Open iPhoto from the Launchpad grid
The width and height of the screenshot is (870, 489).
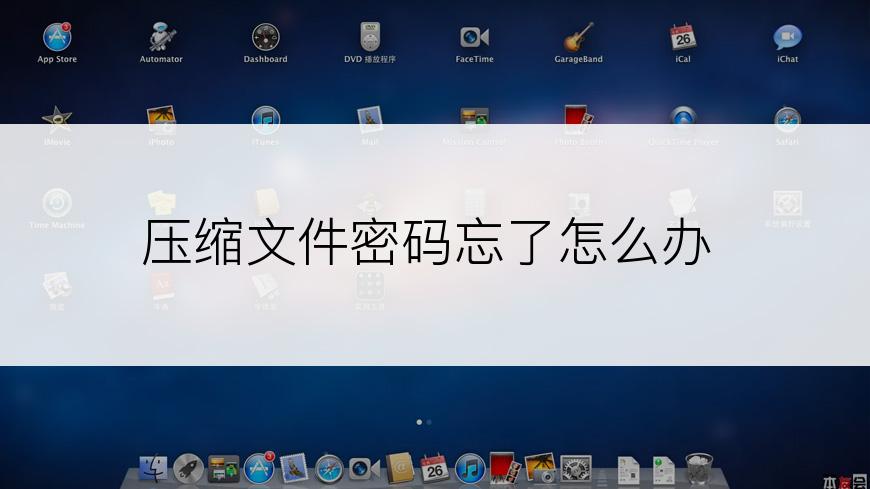coord(161,119)
